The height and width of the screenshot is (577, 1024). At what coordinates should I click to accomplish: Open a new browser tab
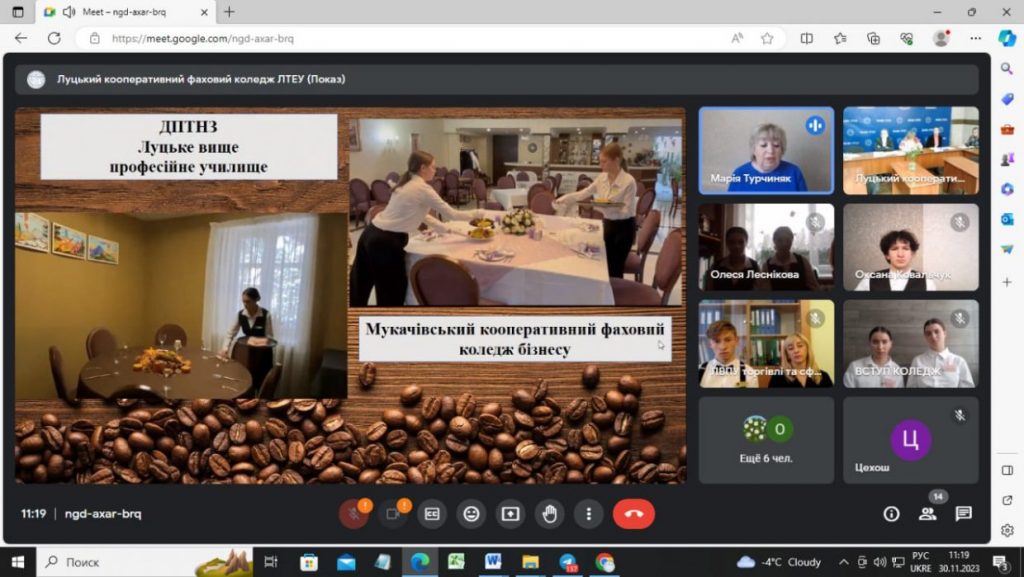point(229,12)
